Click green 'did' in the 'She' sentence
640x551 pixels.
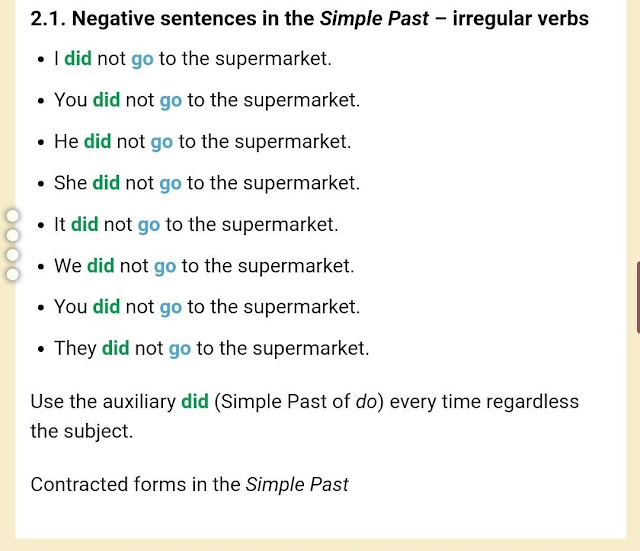(x=106, y=183)
